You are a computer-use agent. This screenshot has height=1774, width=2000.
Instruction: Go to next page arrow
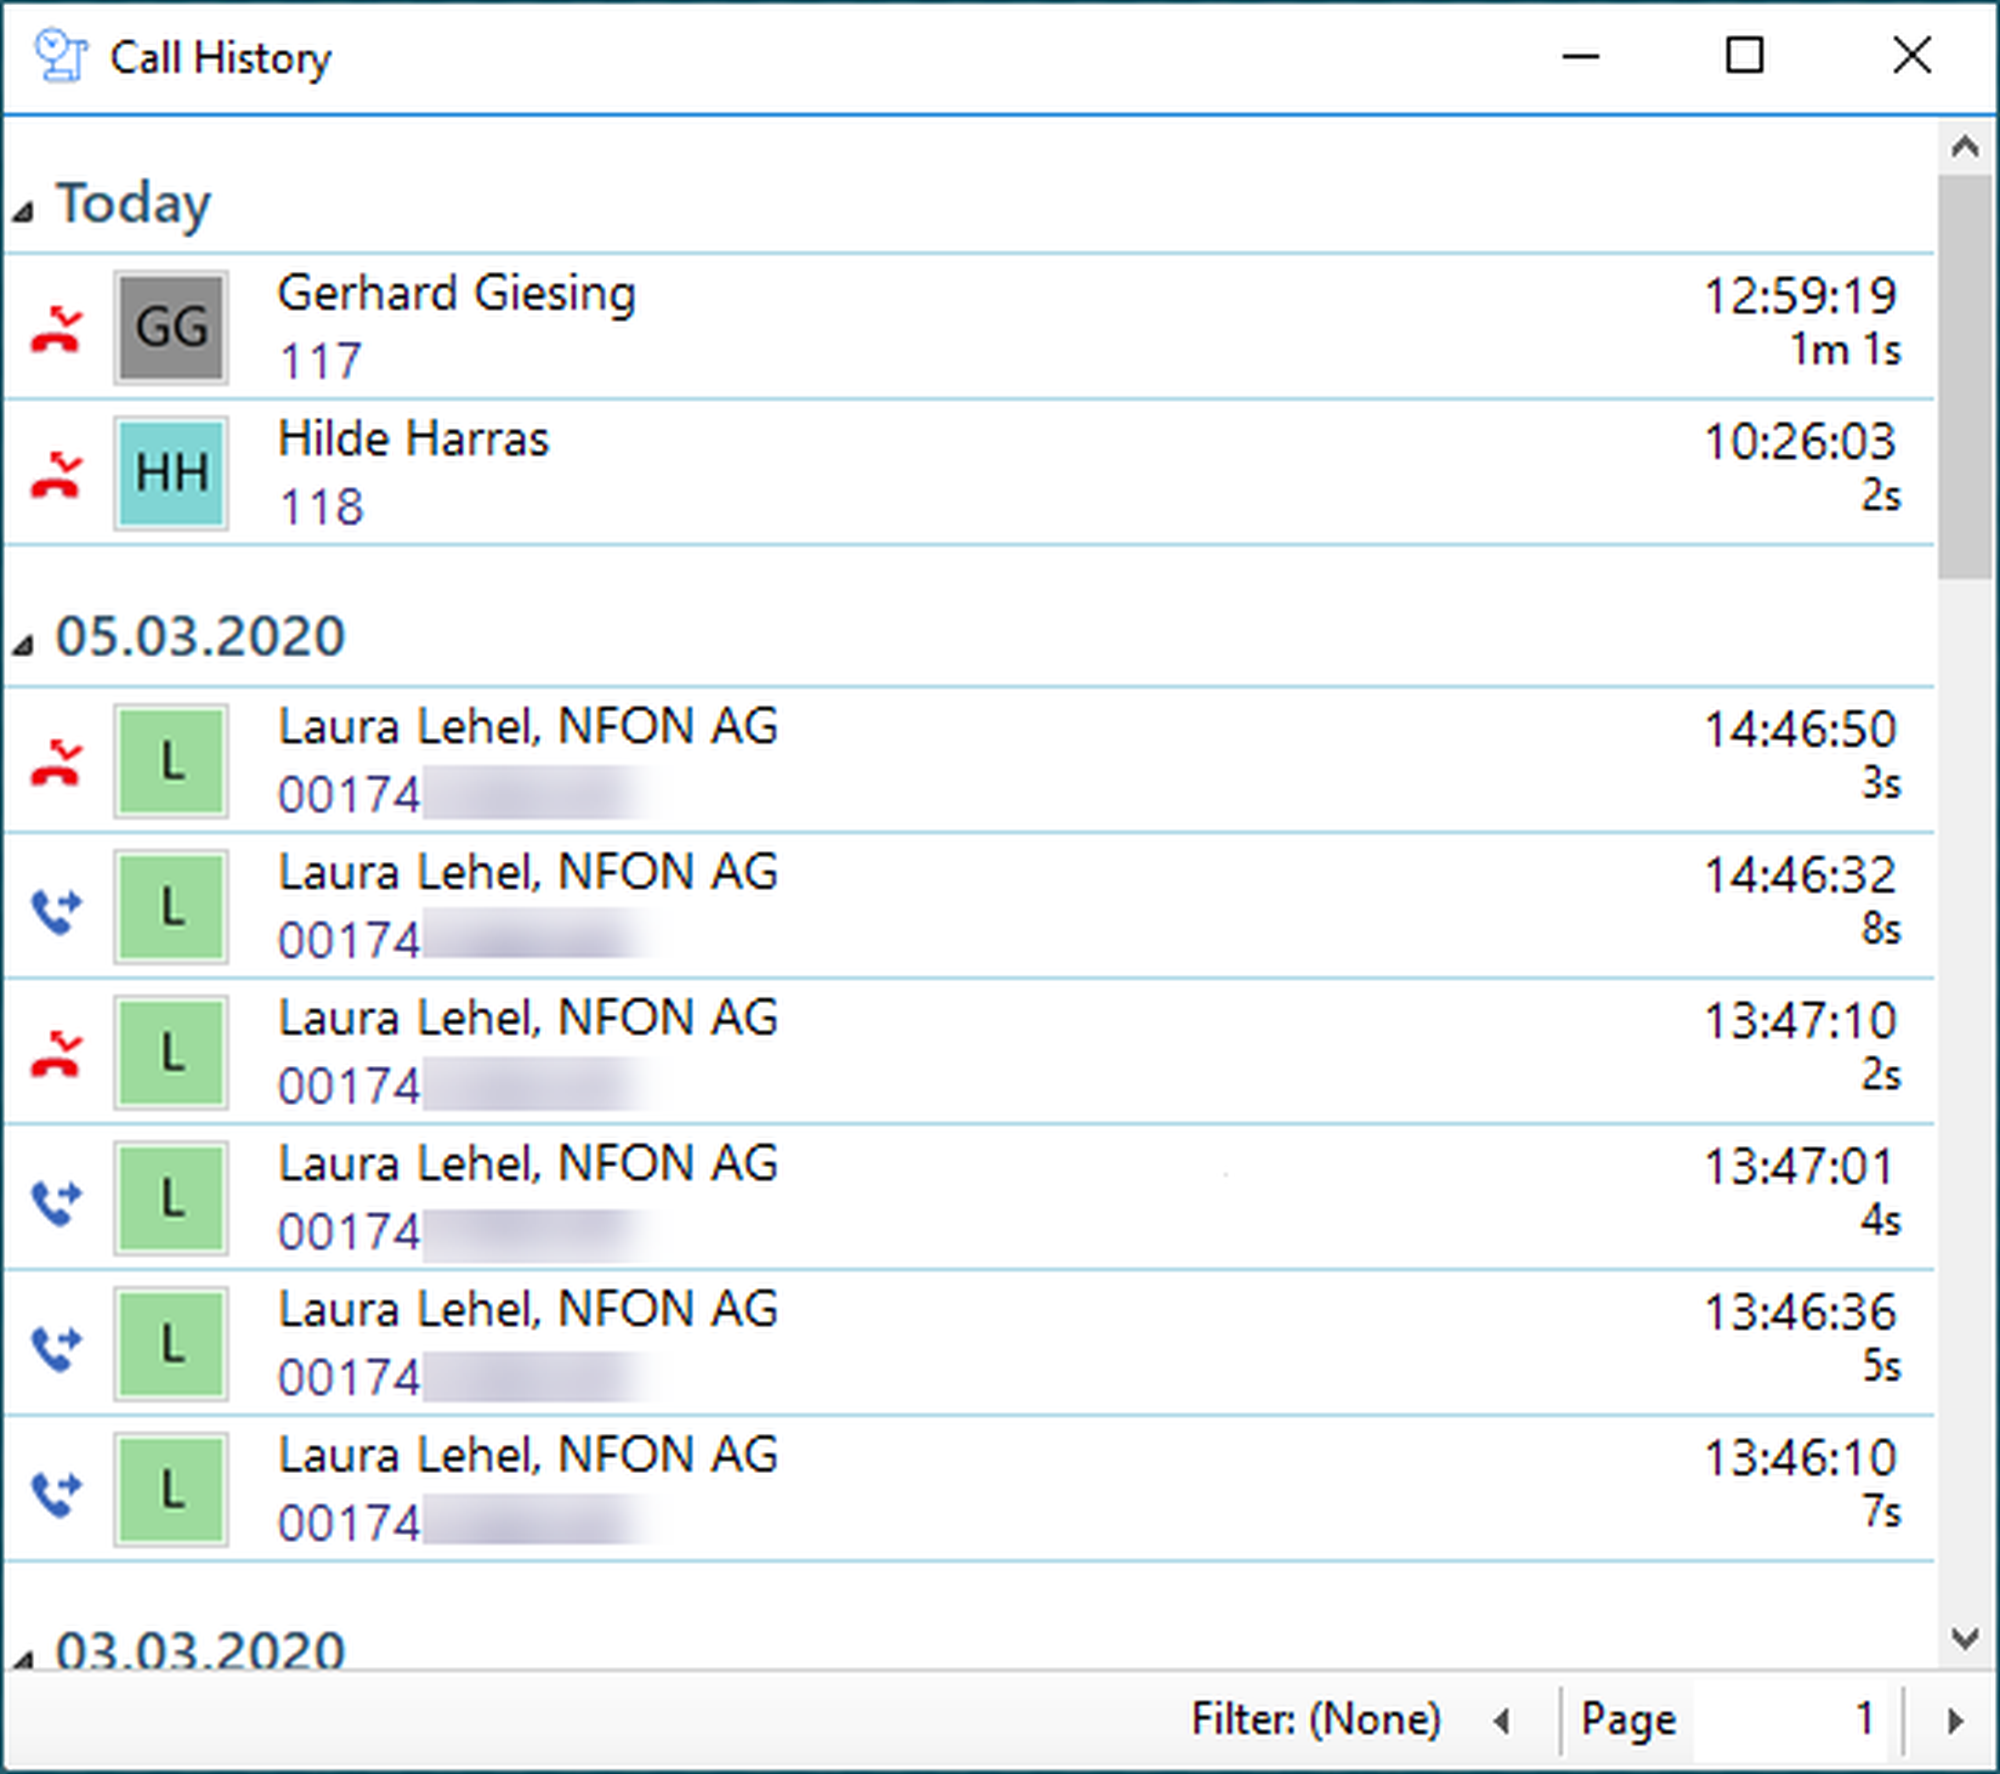[x=1955, y=1721]
